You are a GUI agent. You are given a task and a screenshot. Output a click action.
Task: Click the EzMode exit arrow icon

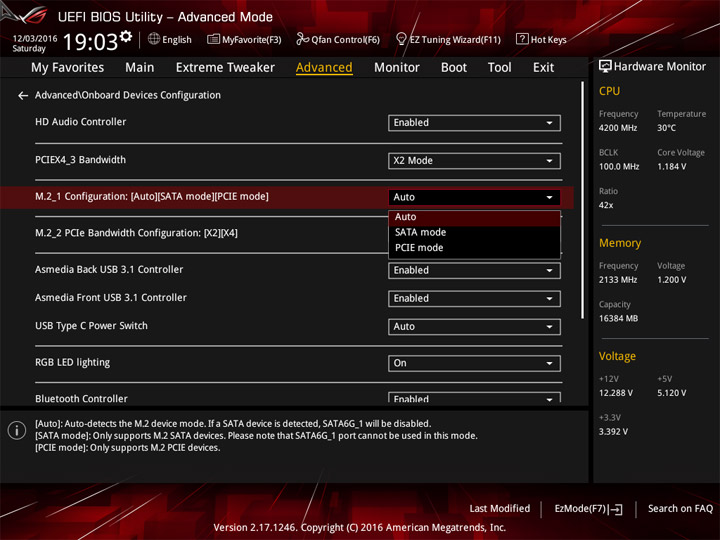pyautogui.click(x=616, y=509)
